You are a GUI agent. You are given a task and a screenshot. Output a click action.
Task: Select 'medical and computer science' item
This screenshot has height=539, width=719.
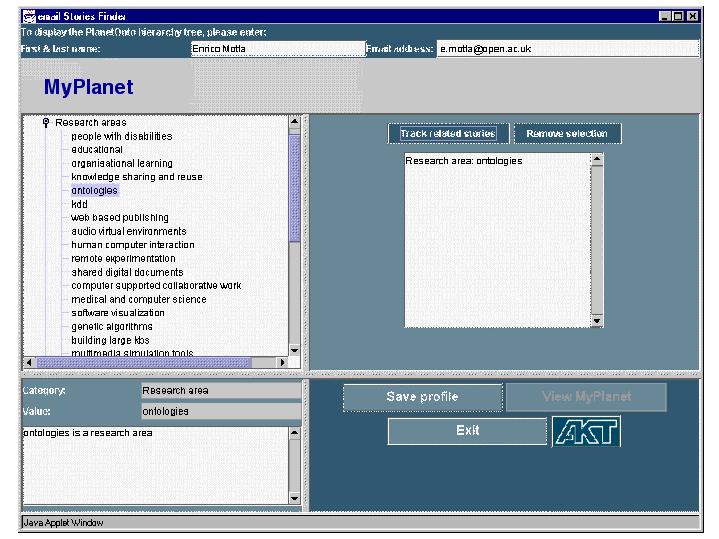tap(139, 300)
